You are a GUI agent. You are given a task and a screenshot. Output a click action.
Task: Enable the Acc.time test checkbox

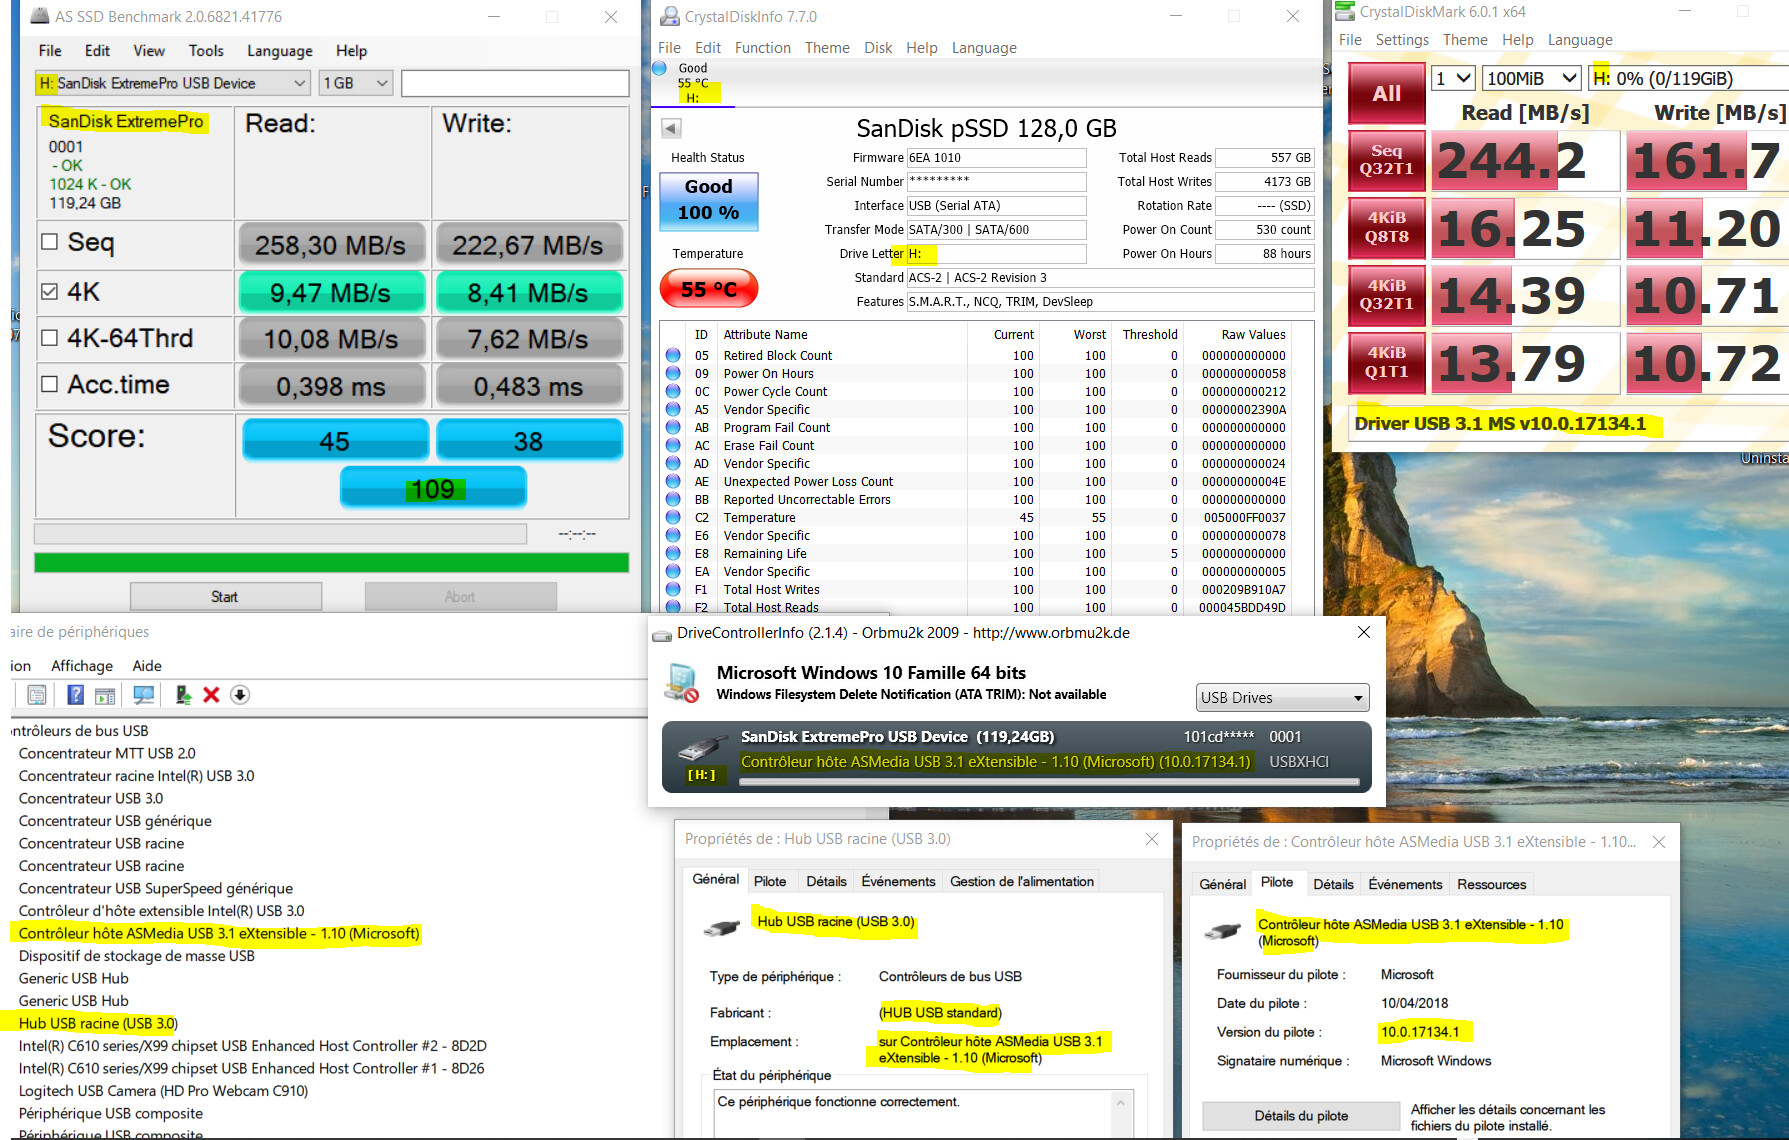[x=50, y=384]
